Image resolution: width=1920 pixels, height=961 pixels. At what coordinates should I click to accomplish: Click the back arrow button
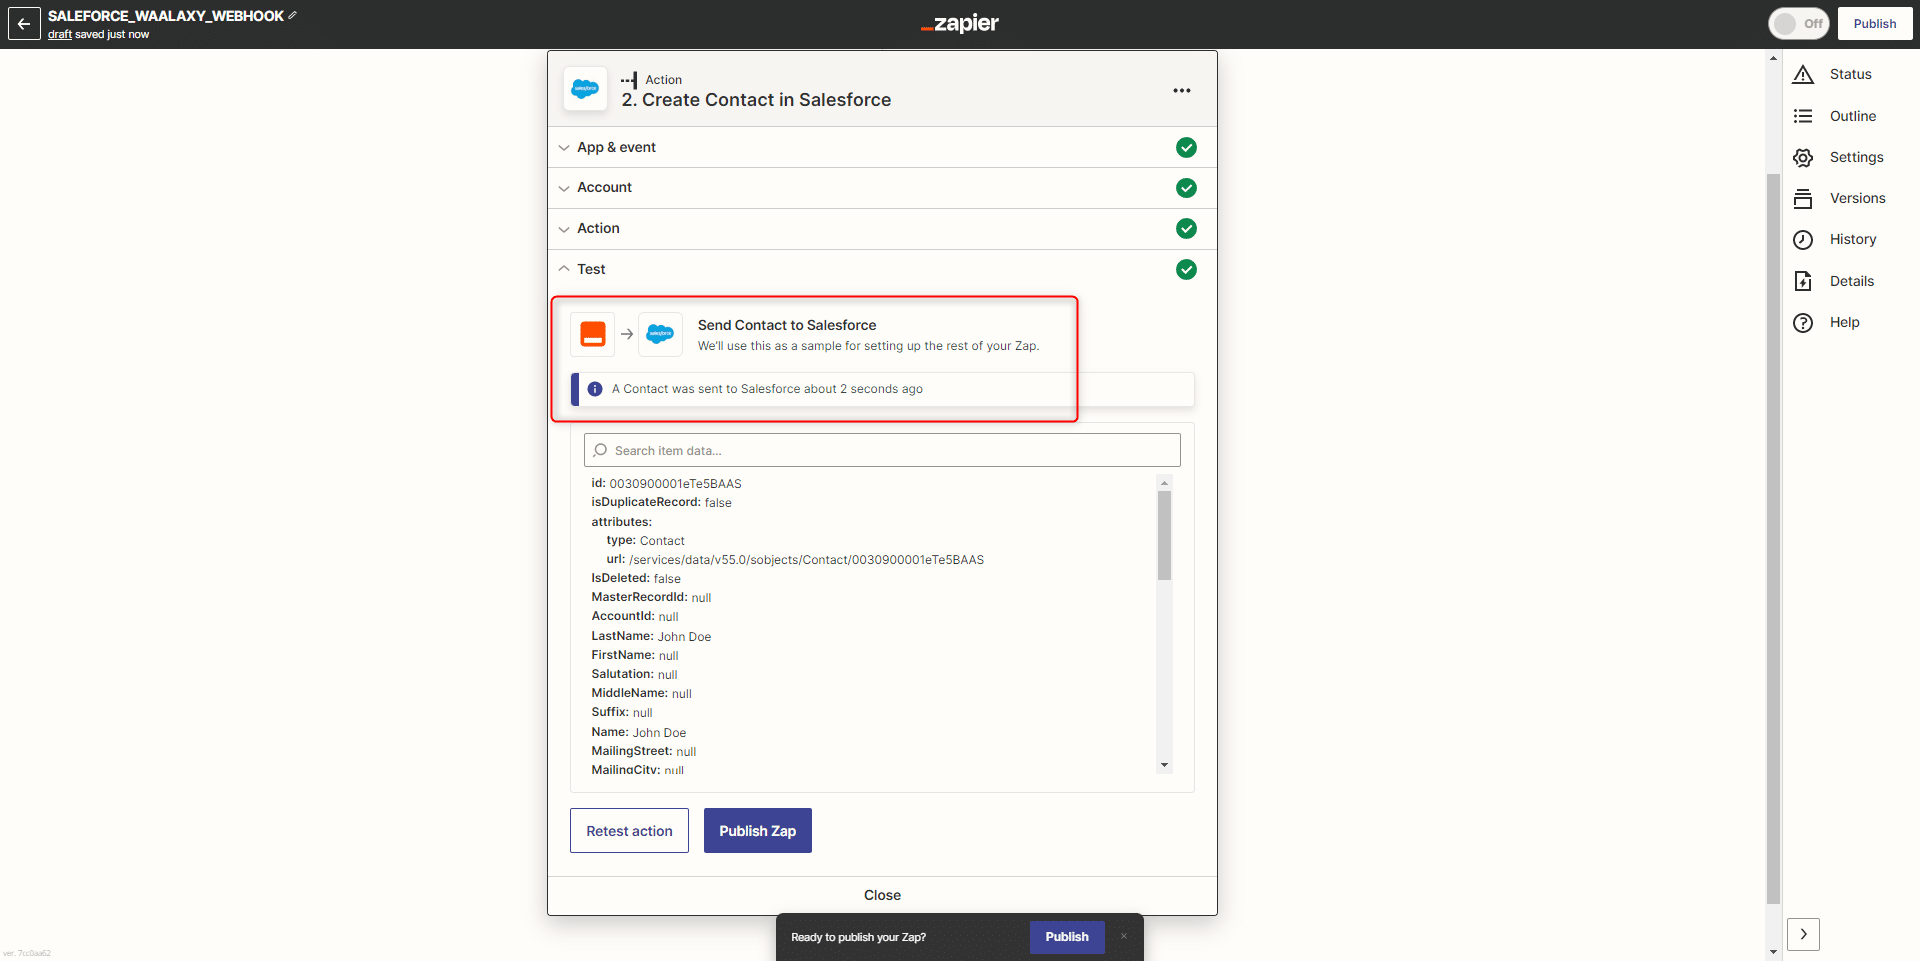(x=24, y=24)
